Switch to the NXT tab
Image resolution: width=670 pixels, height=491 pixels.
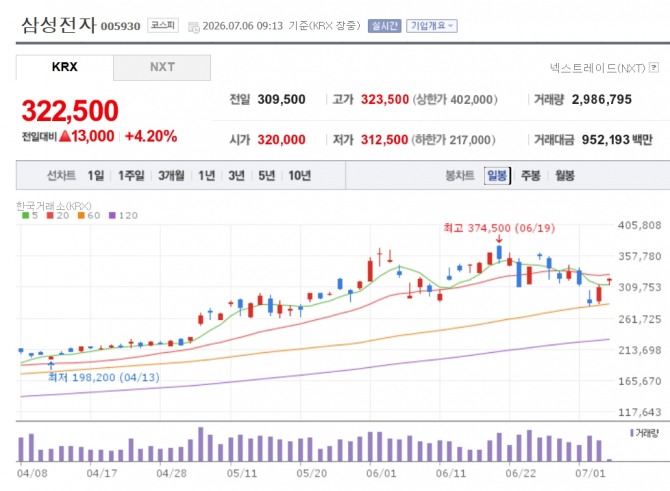click(162, 67)
